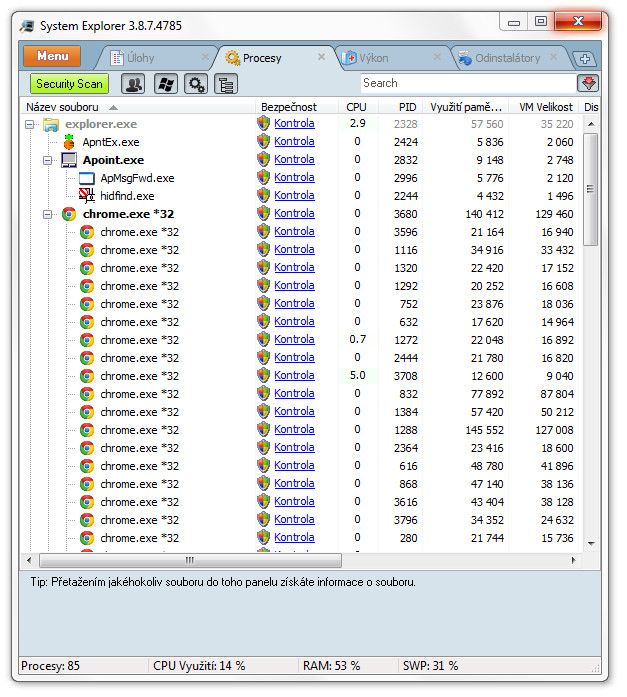The image size is (627, 697).
Task: Select chrome.exe row with PID 2444
Action: point(300,358)
